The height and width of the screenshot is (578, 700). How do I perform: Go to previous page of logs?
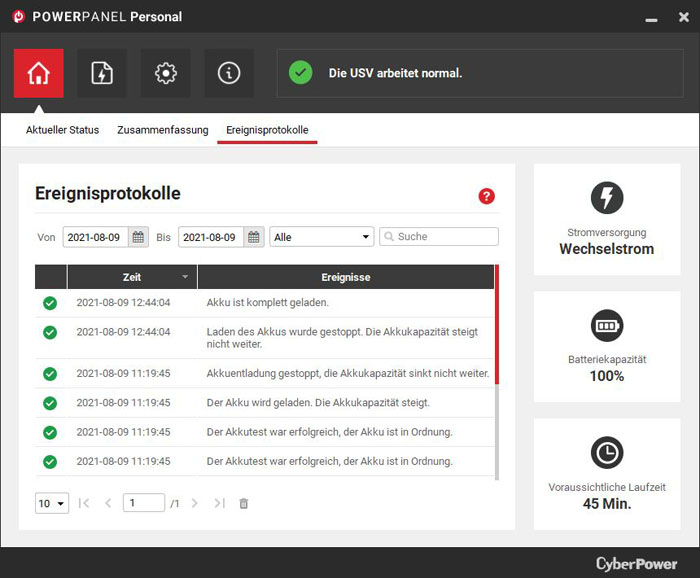[x=108, y=503]
